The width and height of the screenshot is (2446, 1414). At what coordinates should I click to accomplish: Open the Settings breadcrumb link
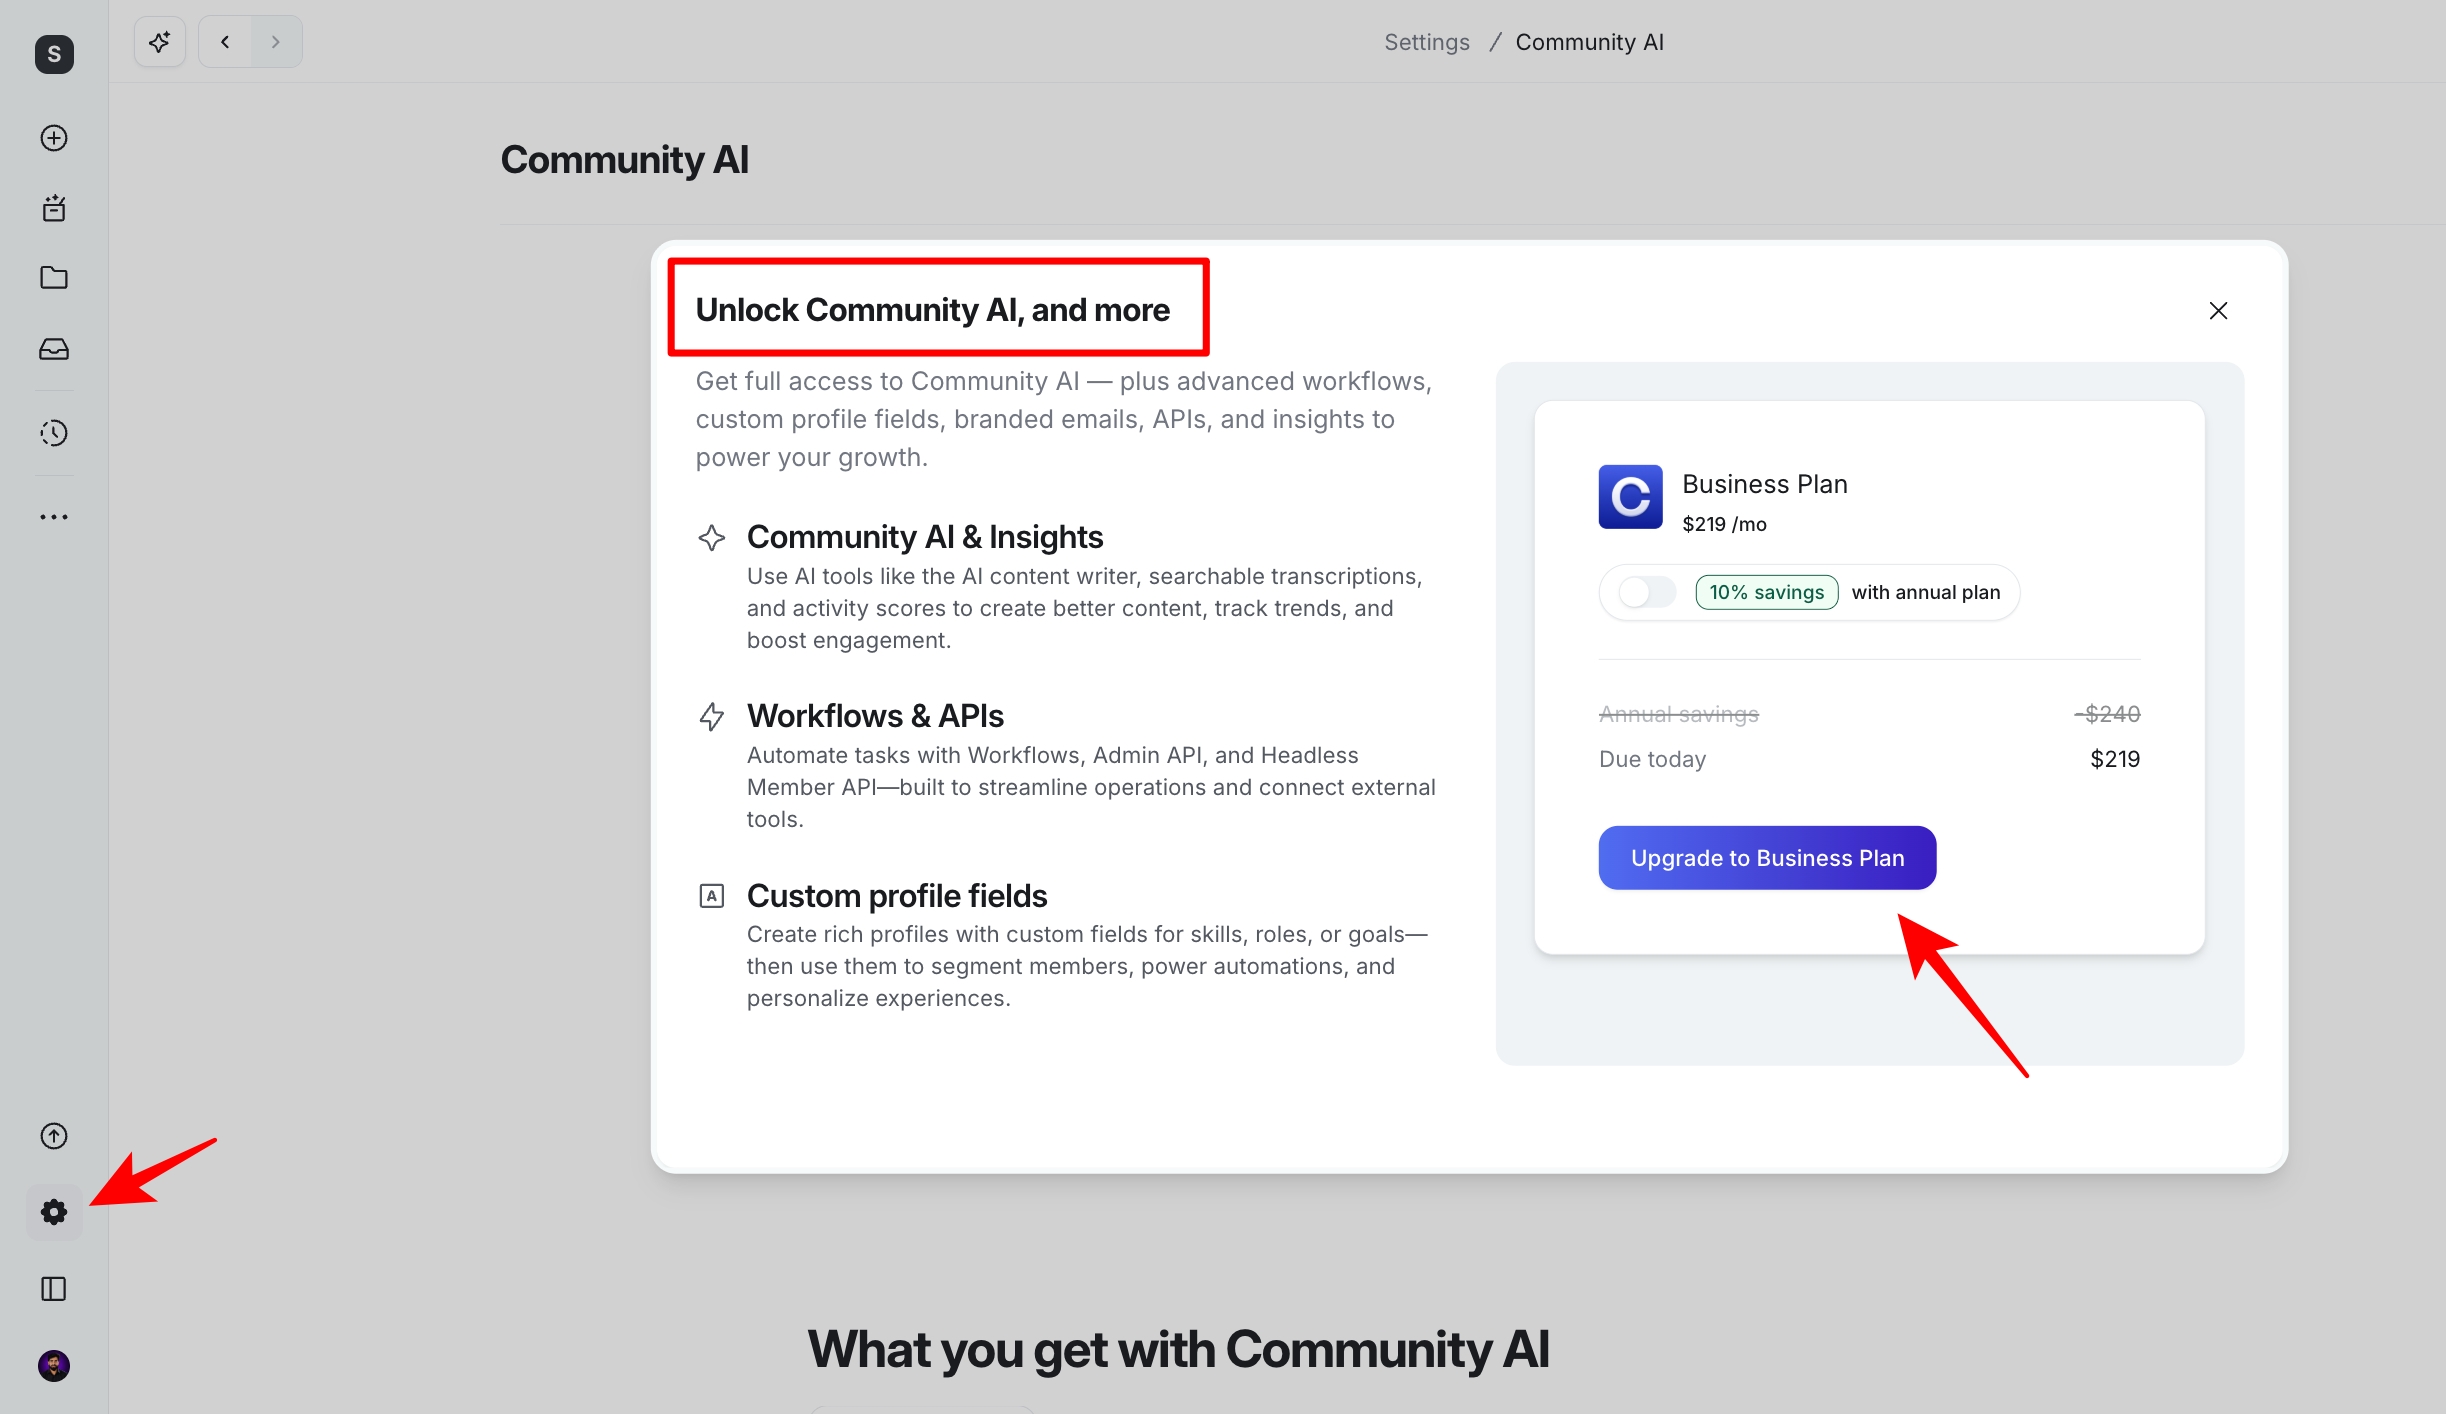1427,42
